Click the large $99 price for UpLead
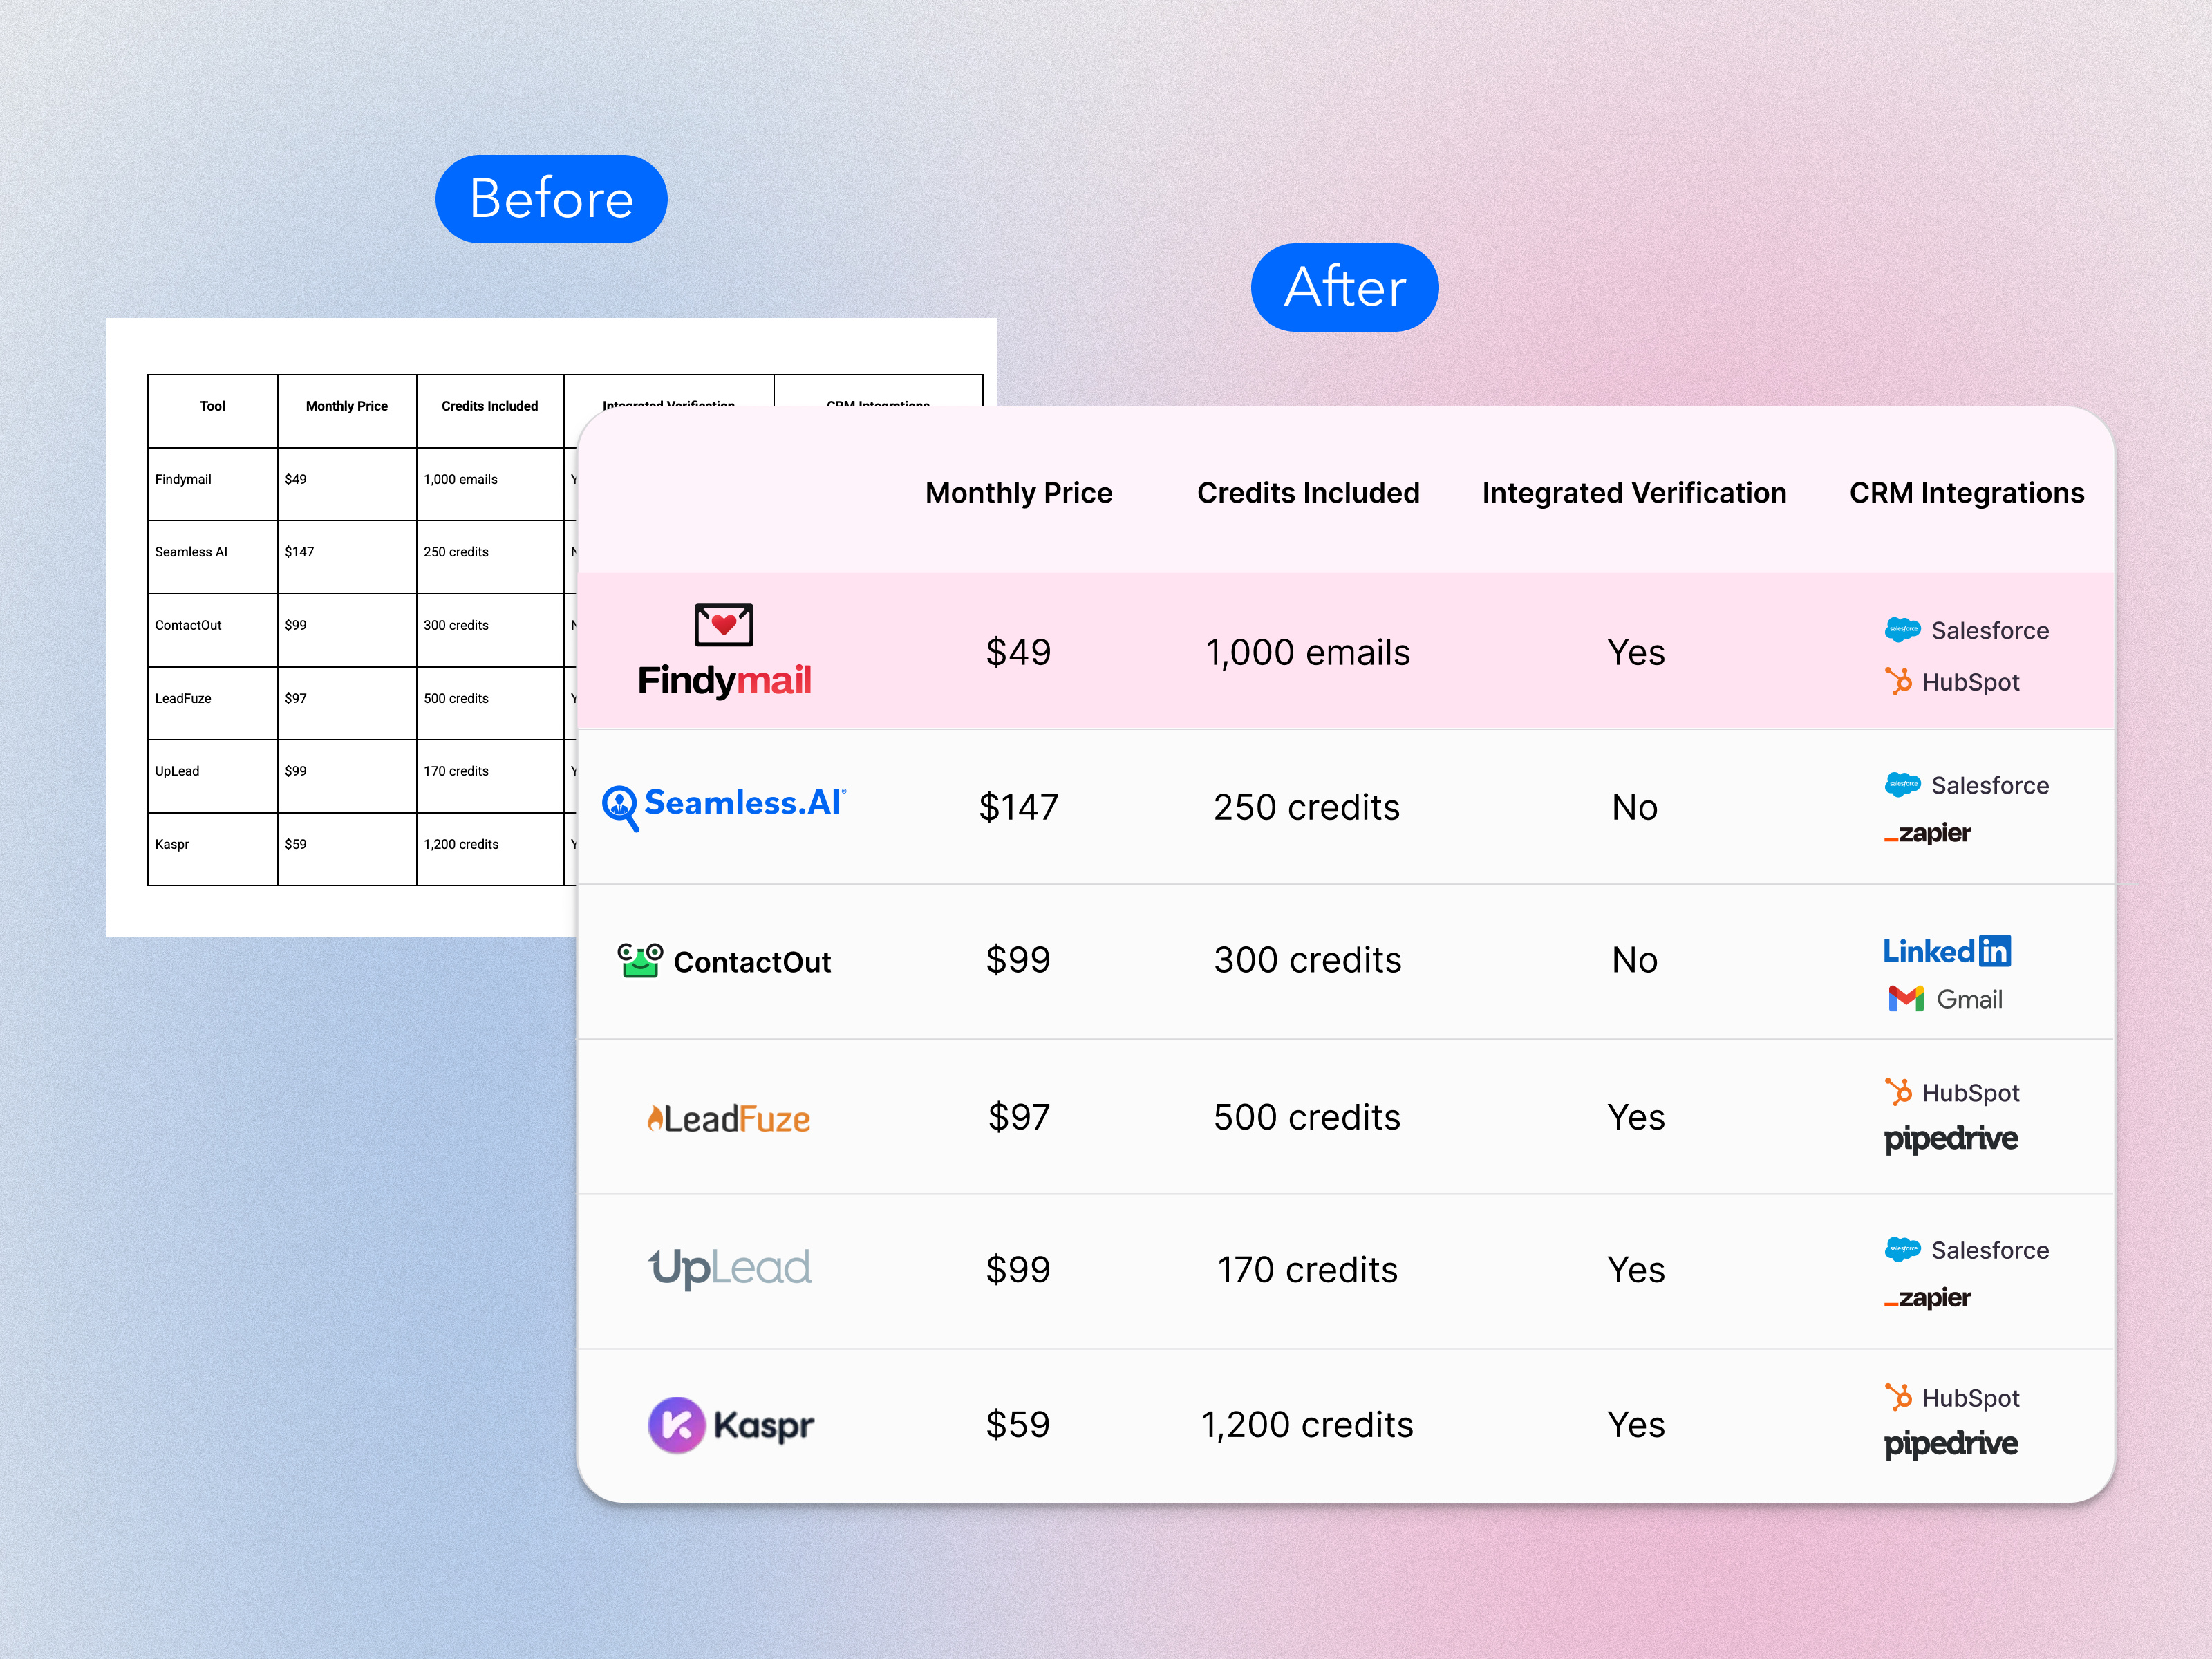Screen dimensions: 2212x1659 (x=1018, y=1270)
